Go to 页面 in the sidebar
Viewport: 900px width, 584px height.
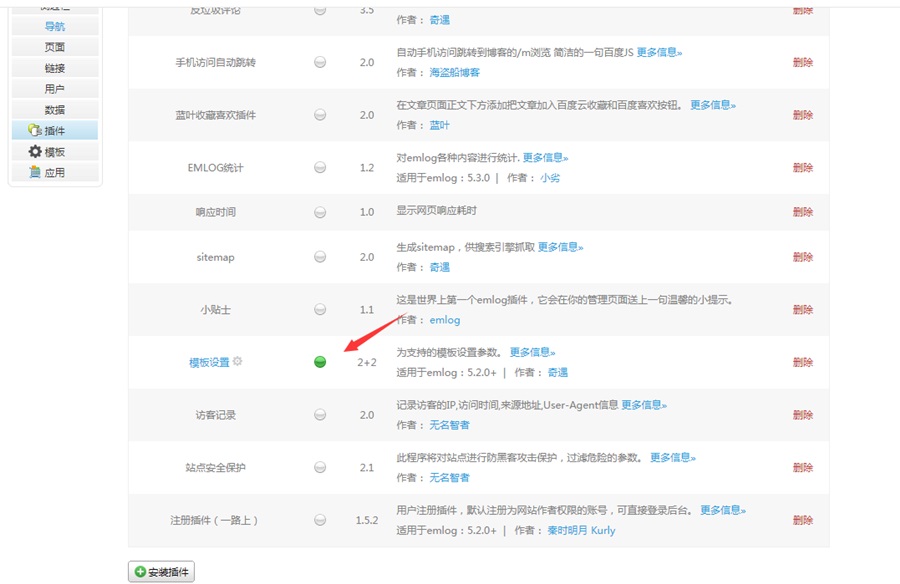pyautogui.click(x=55, y=47)
